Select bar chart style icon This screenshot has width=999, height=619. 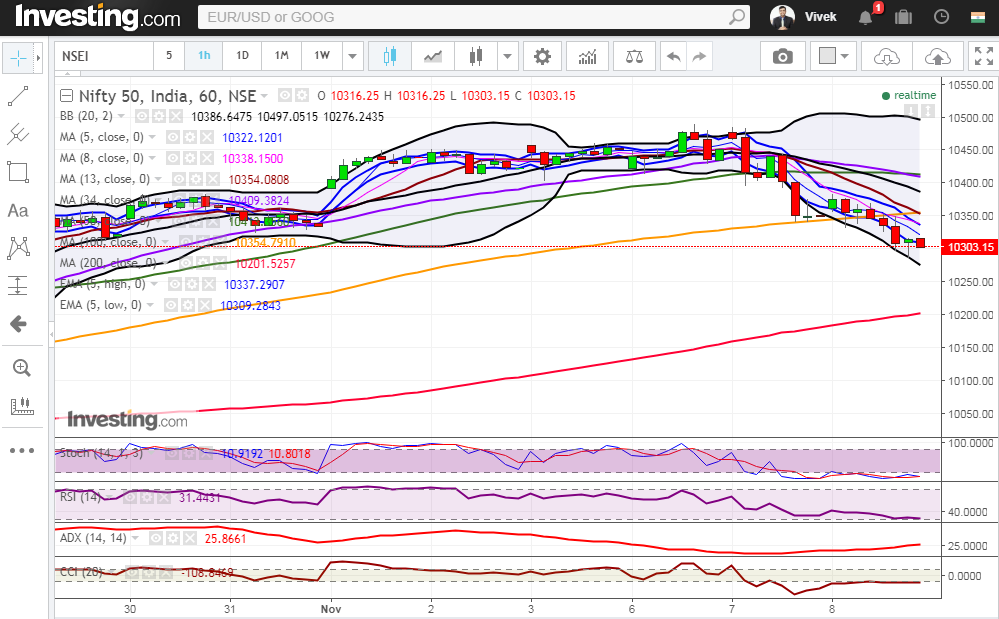click(x=476, y=56)
